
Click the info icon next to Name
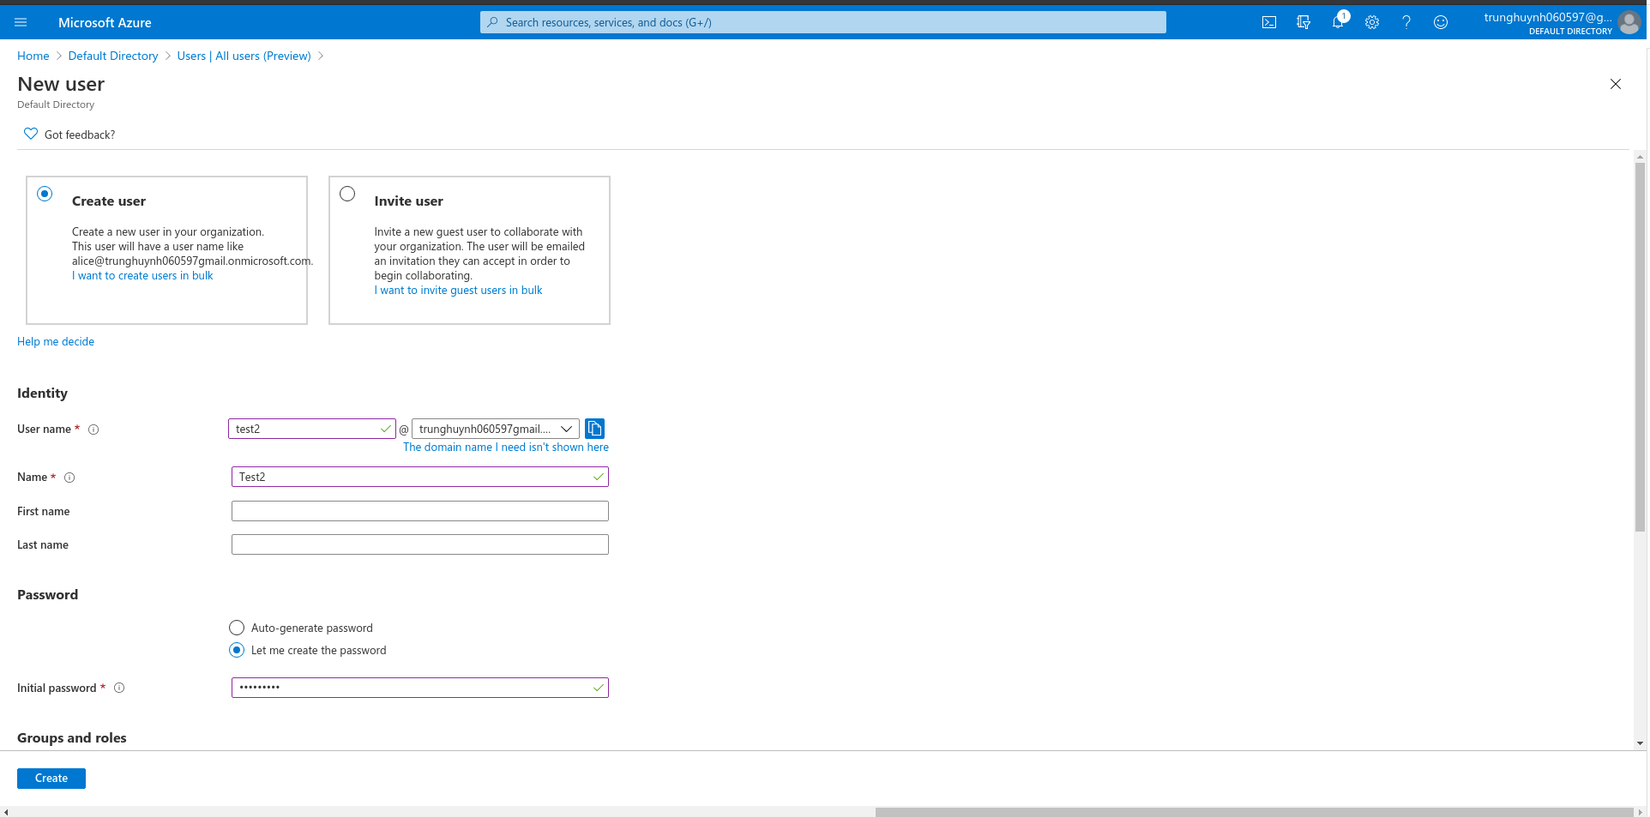(x=70, y=478)
